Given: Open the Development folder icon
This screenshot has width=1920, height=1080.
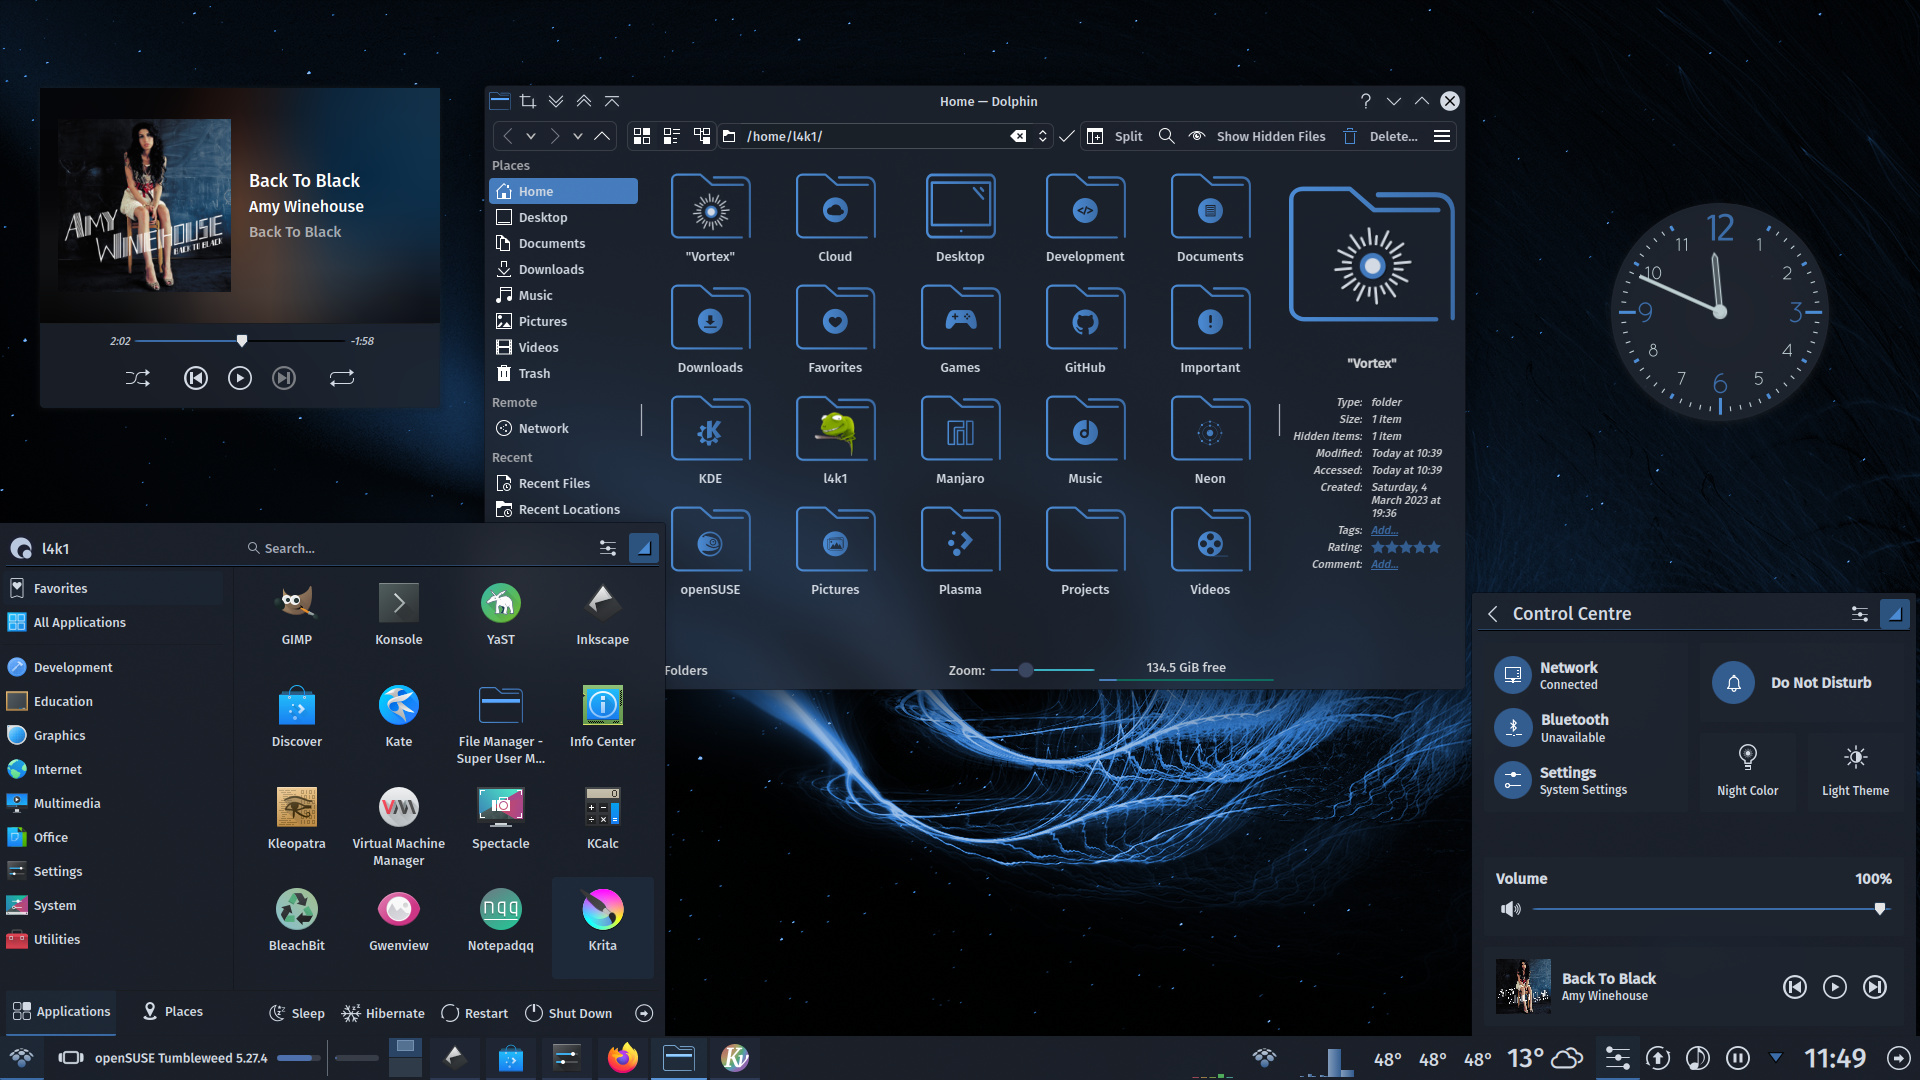Looking at the screenshot, I should pyautogui.click(x=1085, y=207).
